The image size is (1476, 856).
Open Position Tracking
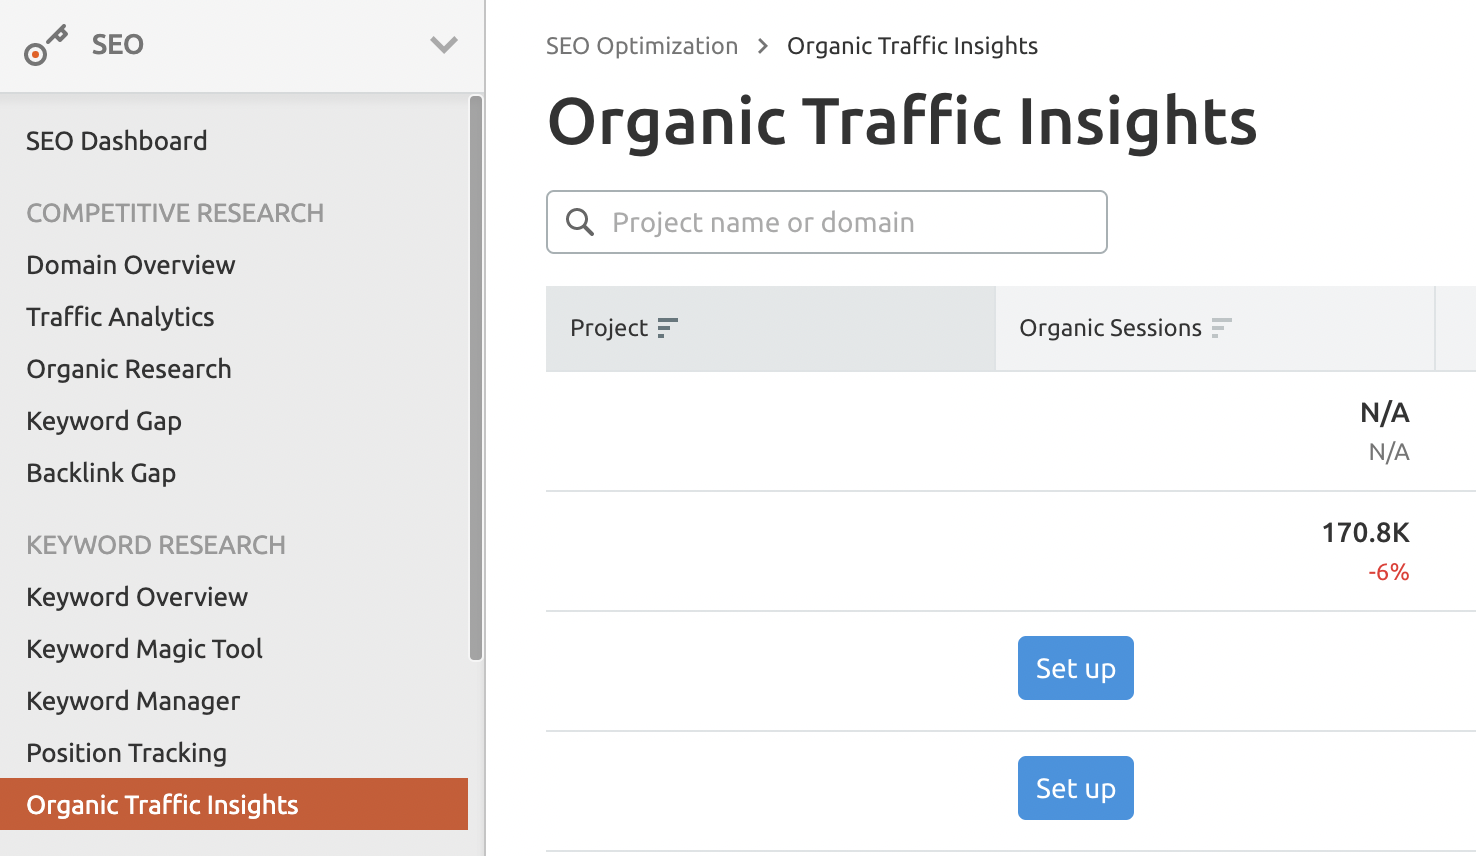pyautogui.click(x=126, y=752)
